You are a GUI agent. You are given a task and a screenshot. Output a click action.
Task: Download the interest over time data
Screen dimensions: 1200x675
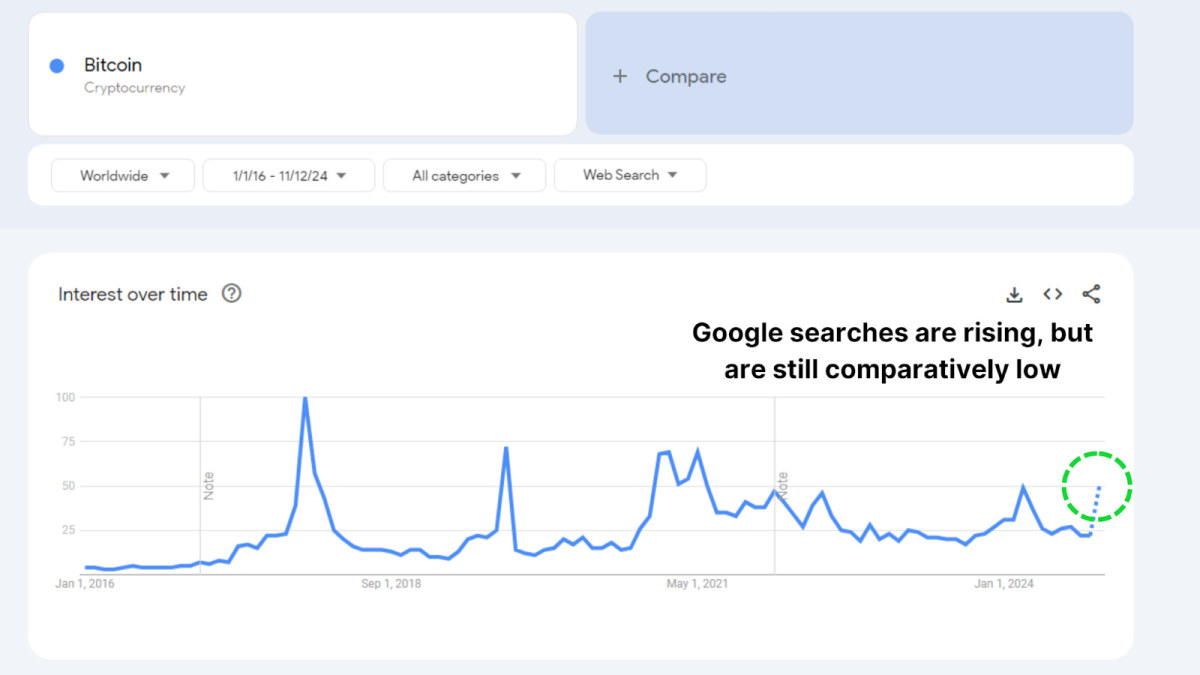1014,294
